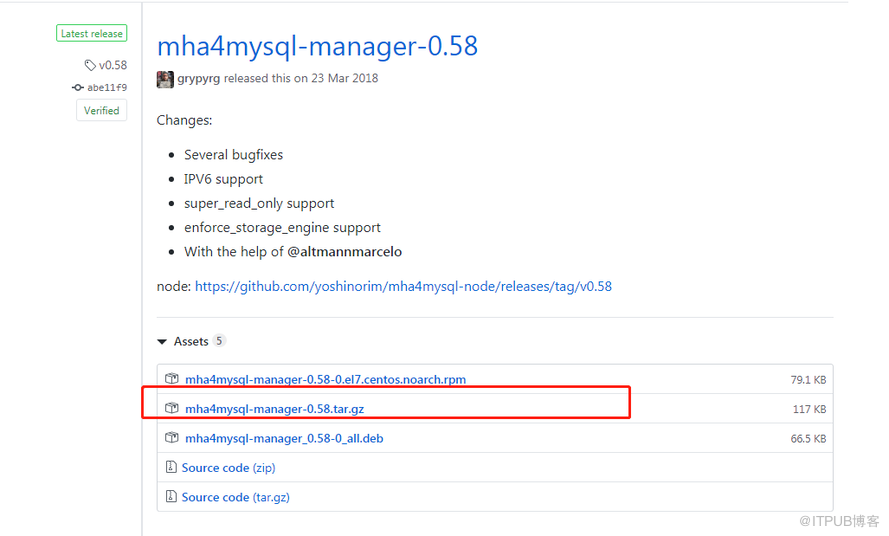Open the mha4mysql-node v0.58 release URL
Screen dimensions: 889x536
click(x=403, y=286)
